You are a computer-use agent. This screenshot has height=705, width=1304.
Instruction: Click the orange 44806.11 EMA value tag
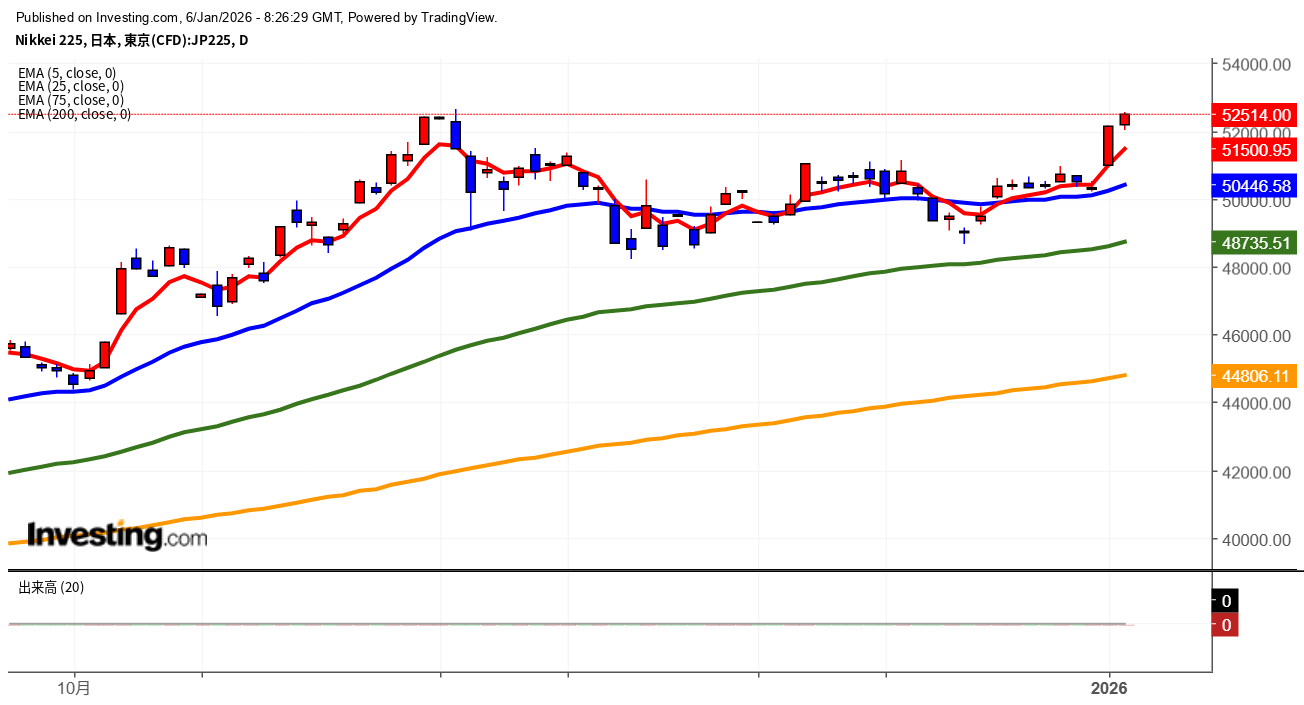click(1255, 376)
